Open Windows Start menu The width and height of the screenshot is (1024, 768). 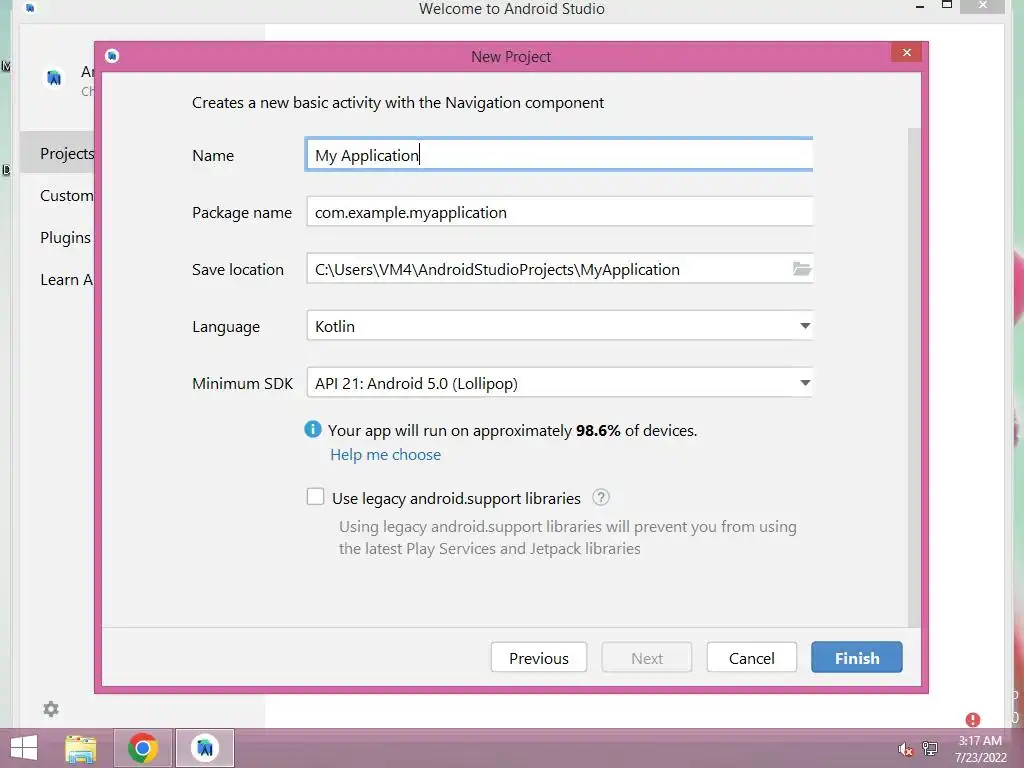tap(24, 748)
